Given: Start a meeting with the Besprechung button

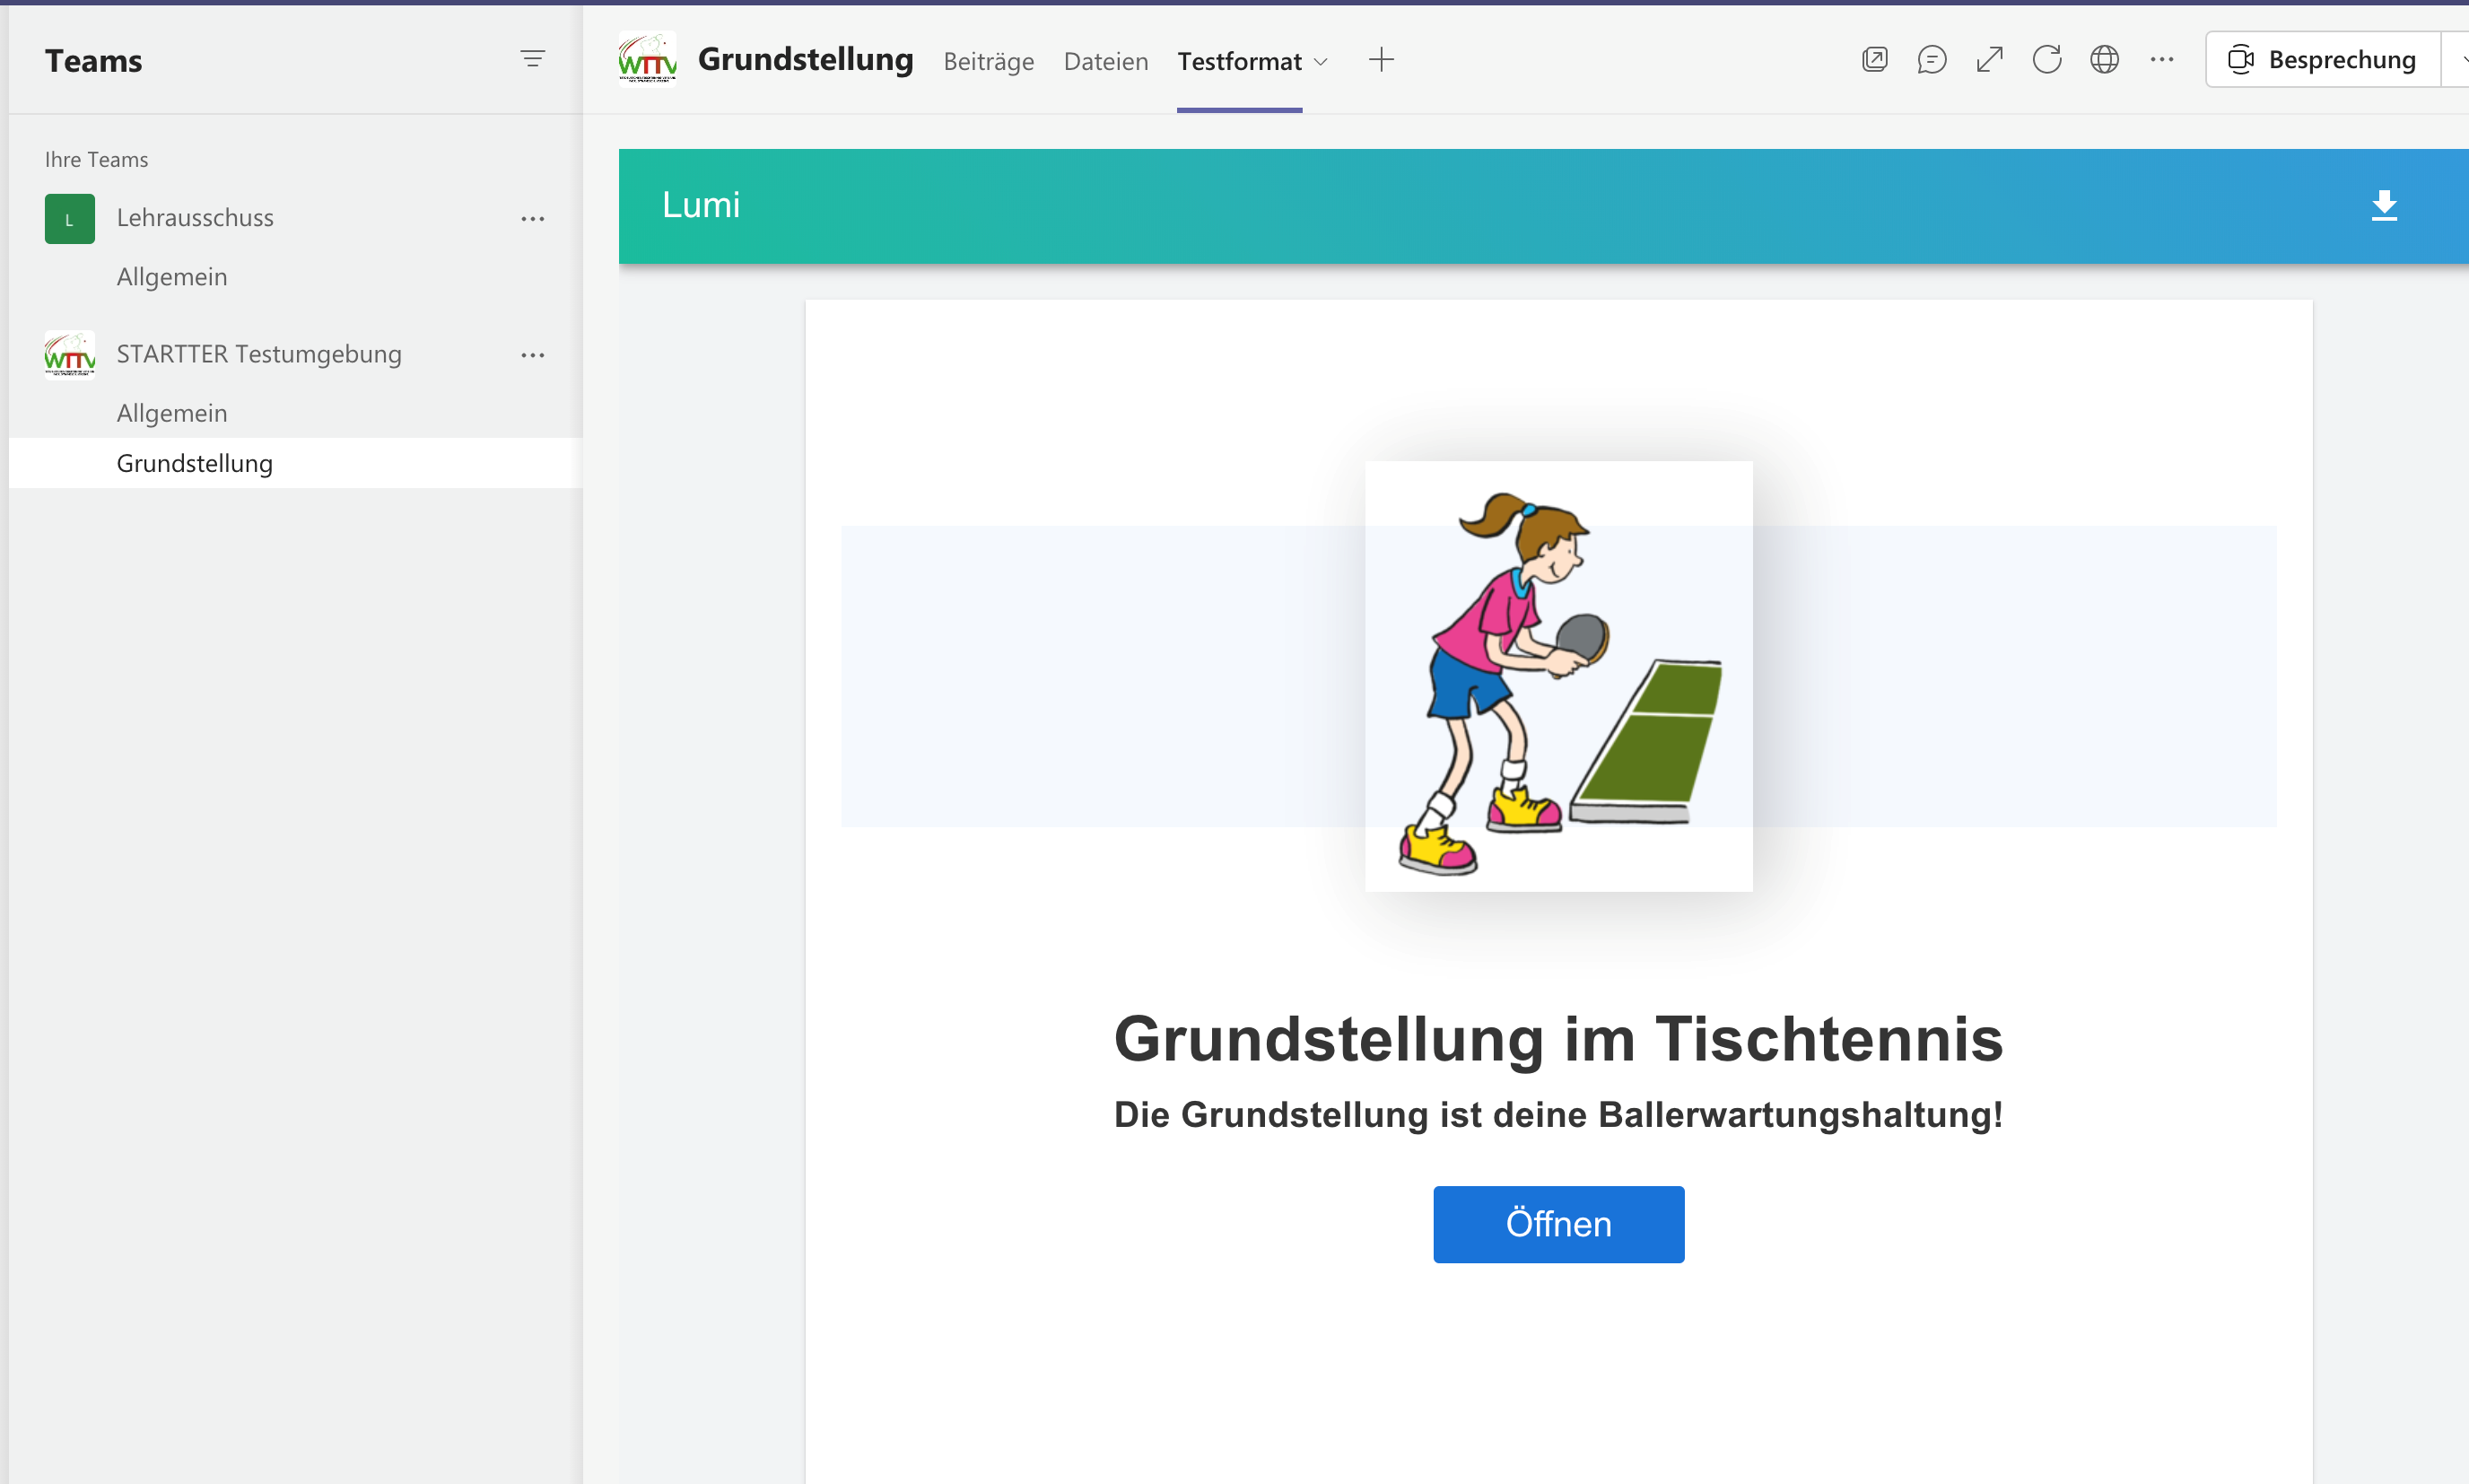Looking at the screenshot, I should click(x=2322, y=60).
